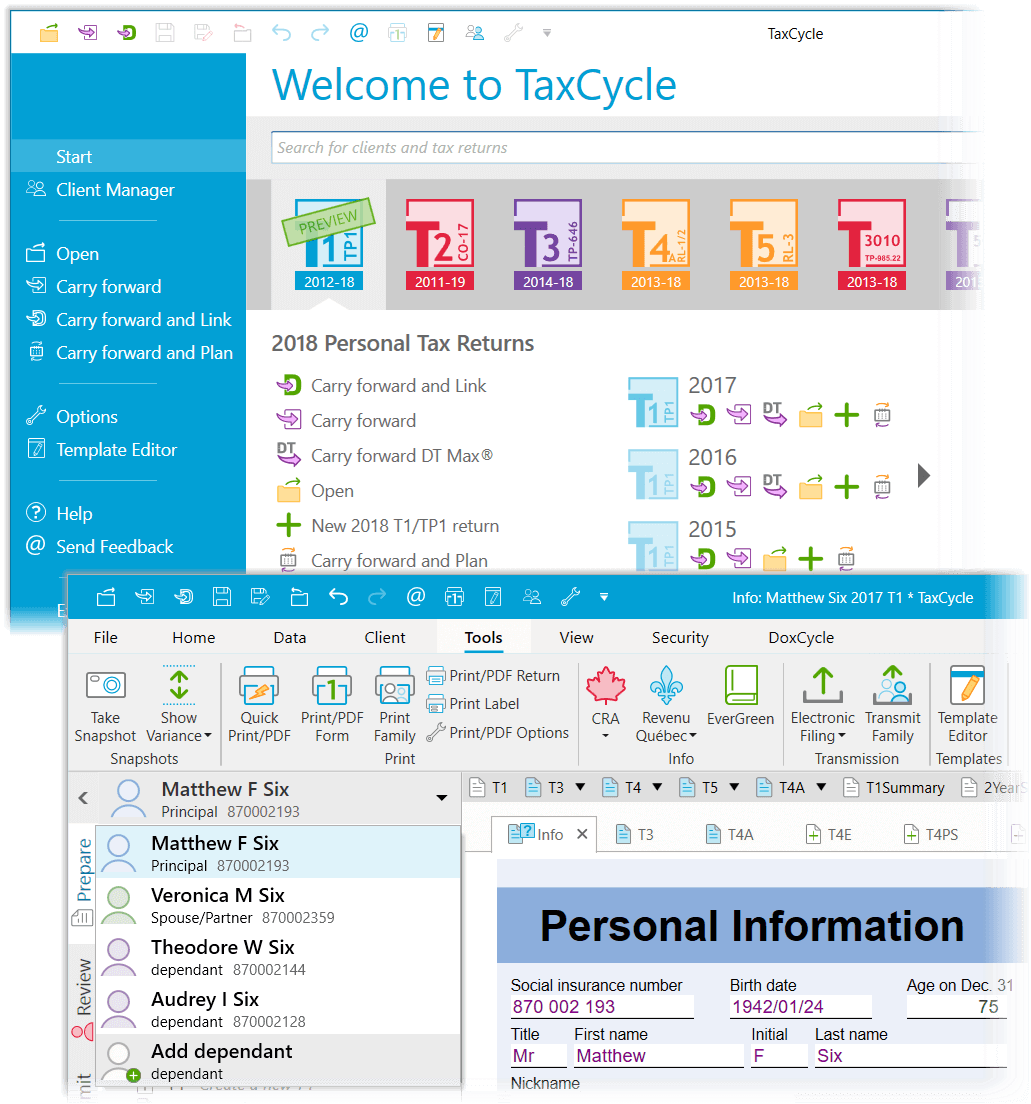The height and width of the screenshot is (1104, 1031).
Task: Choose the T4 2013-18 slips module tile
Action: point(656,244)
